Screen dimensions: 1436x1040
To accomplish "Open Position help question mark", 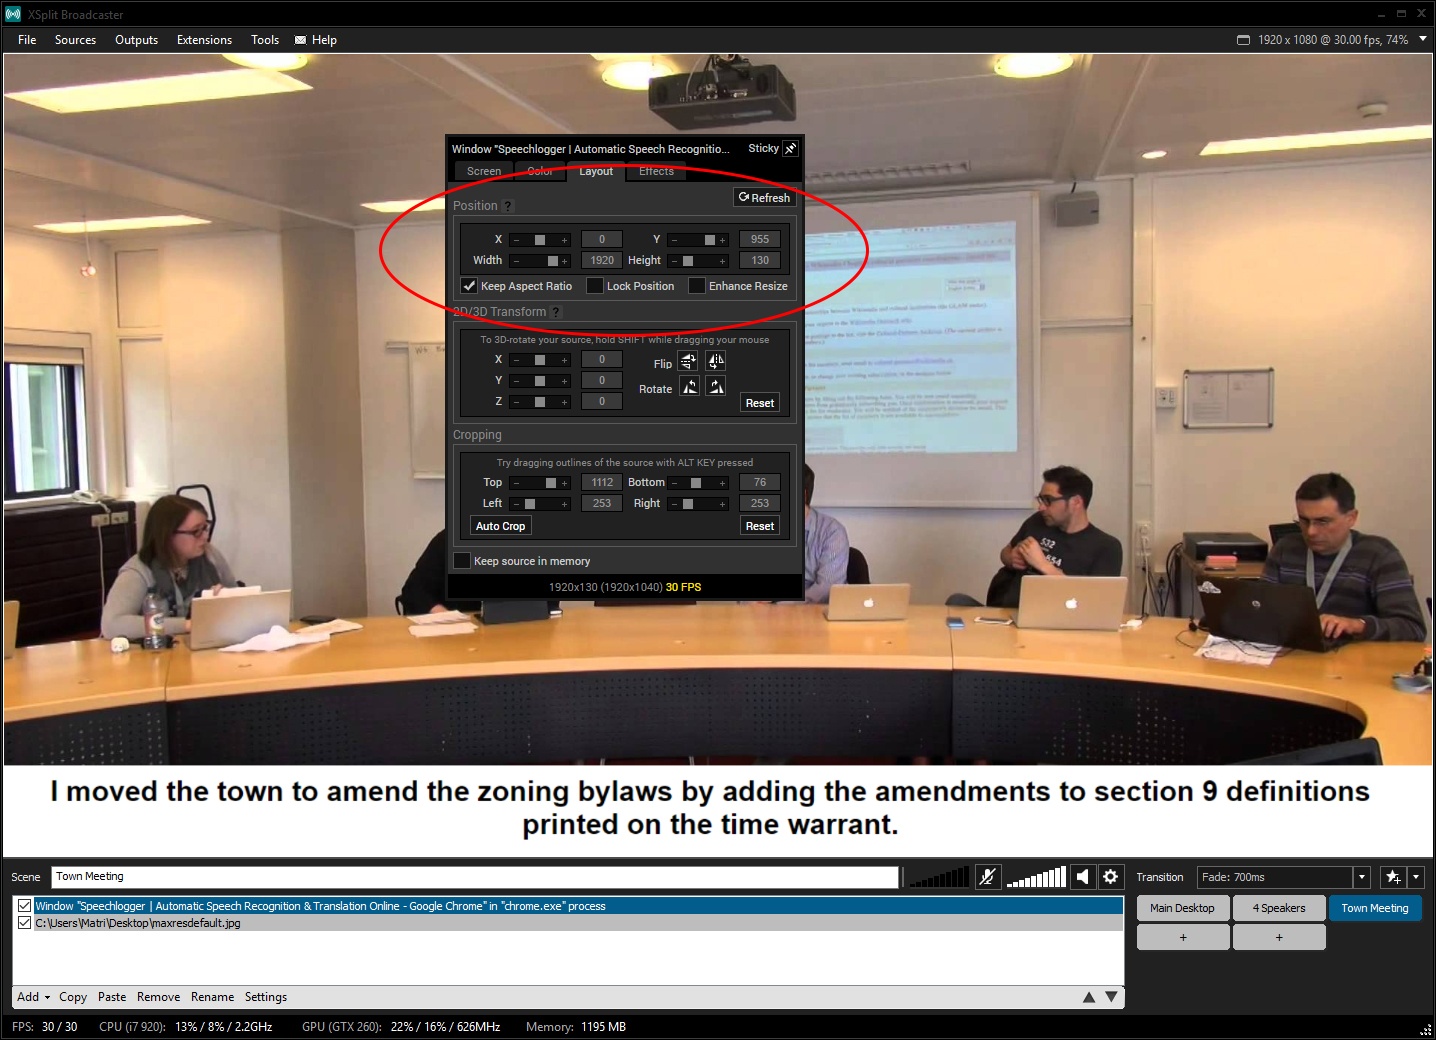I will (x=508, y=206).
